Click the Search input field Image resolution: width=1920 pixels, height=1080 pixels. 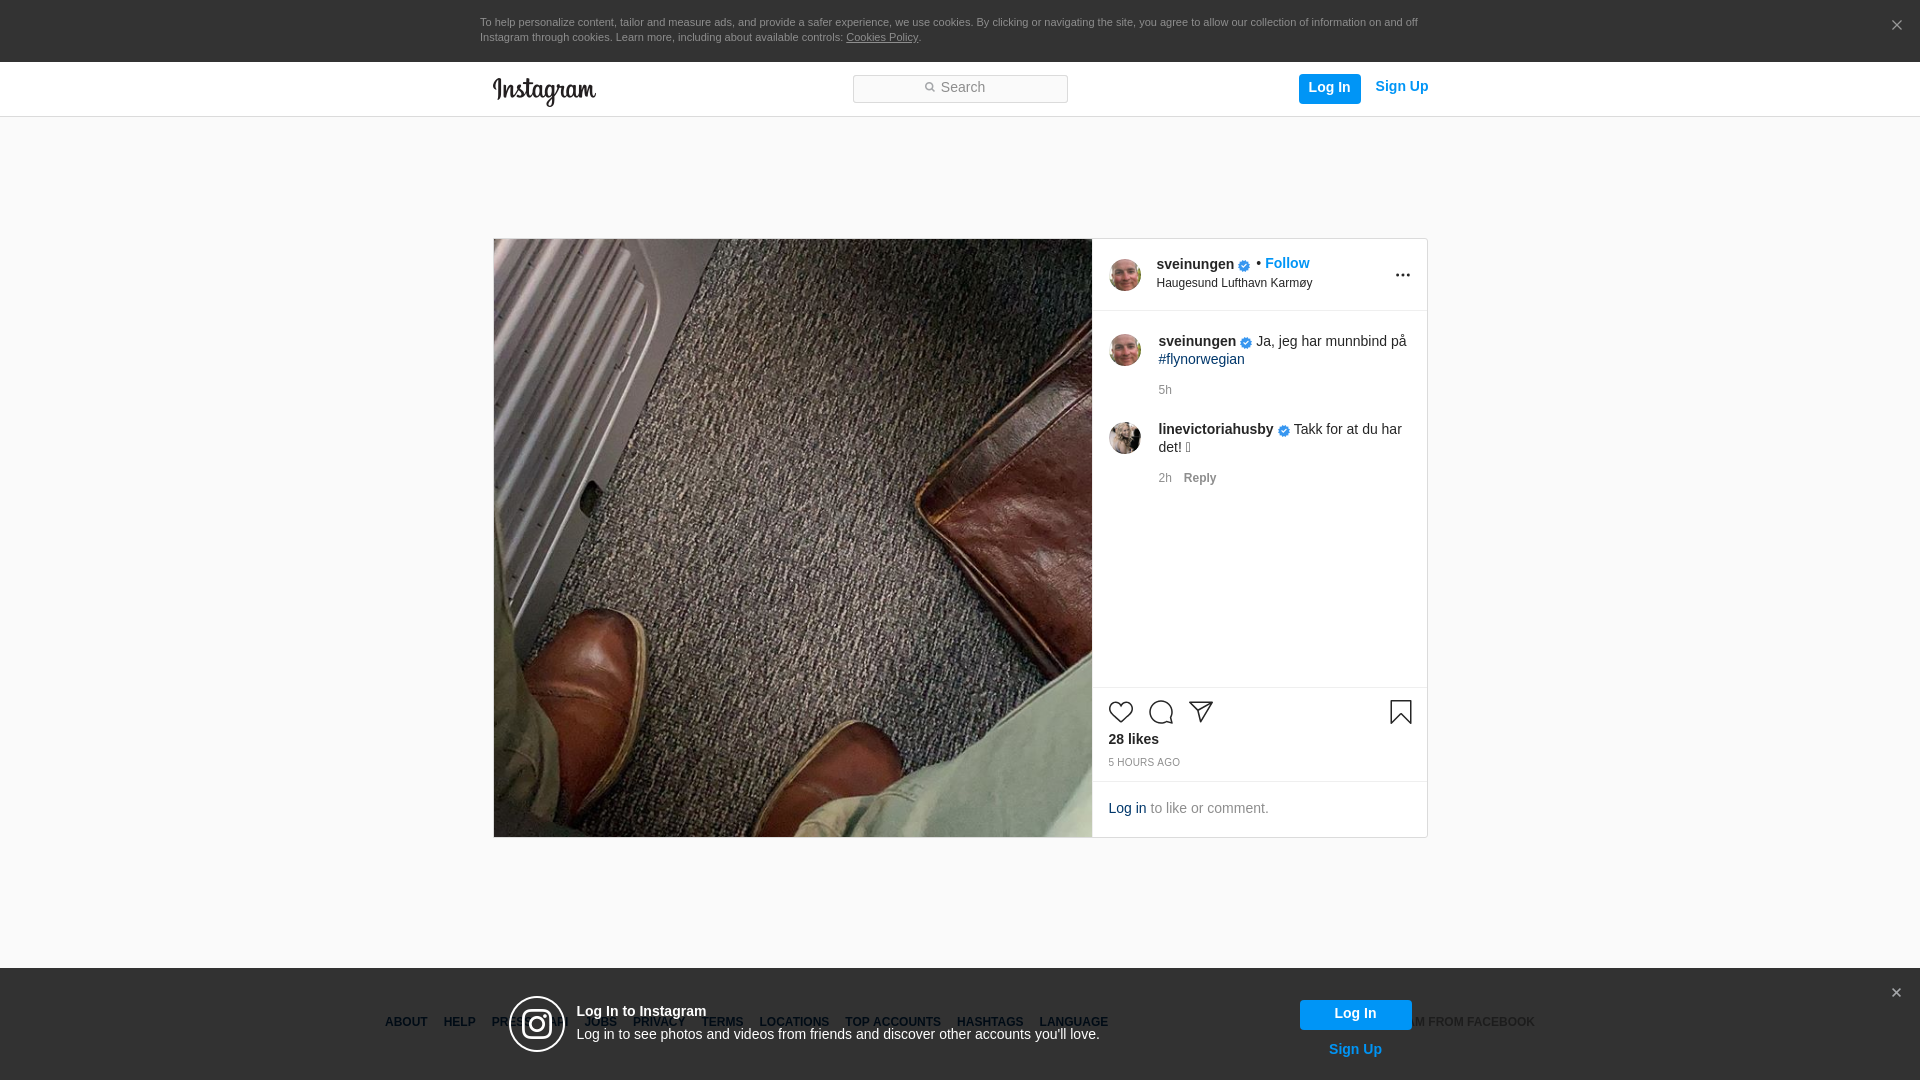click(x=960, y=88)
